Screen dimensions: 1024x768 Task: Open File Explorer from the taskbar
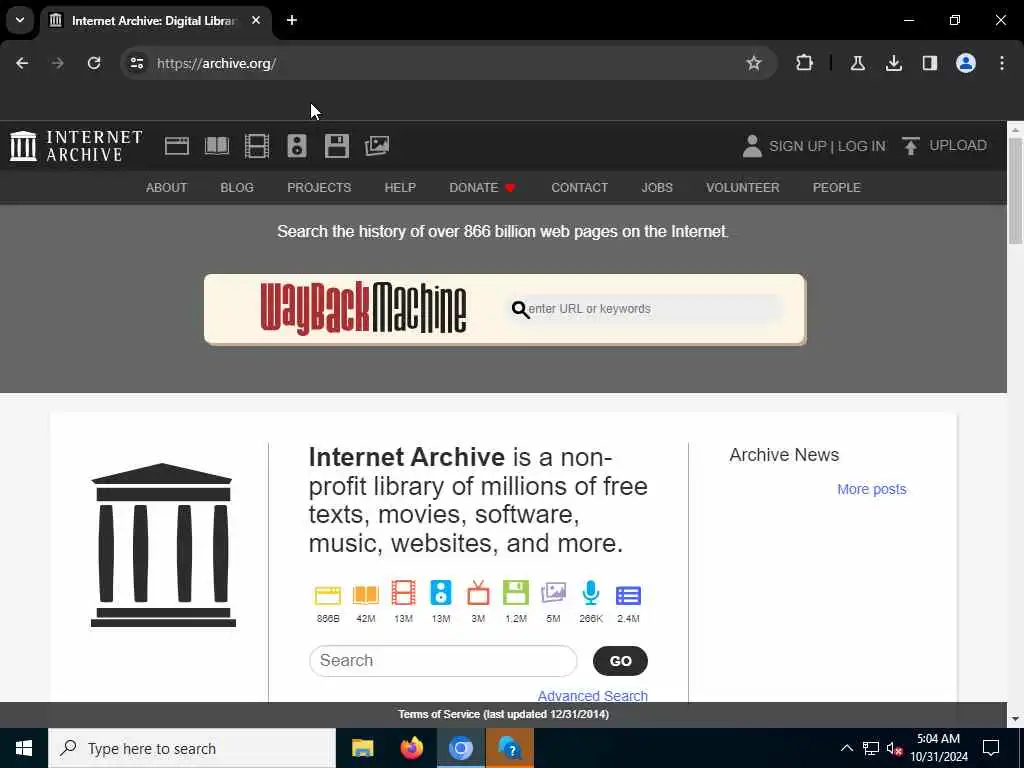362,748
